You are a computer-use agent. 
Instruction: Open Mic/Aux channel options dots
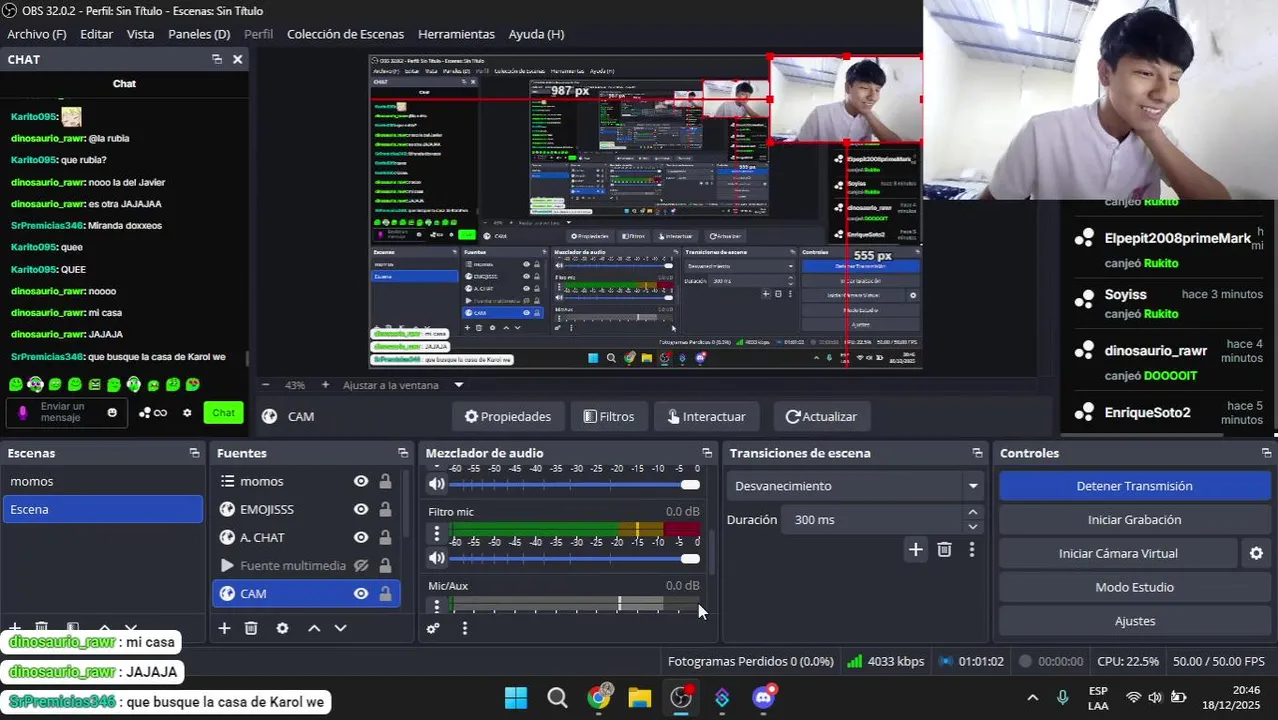pyautogui.click(x=437, y=606)
